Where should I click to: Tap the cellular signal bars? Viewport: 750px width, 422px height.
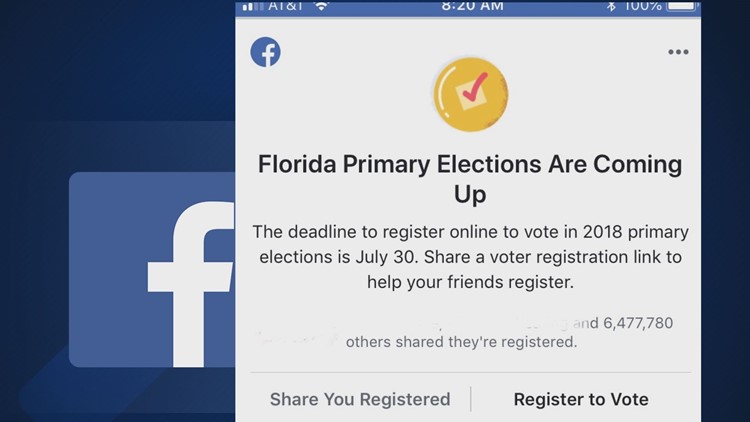coord(253,6)
